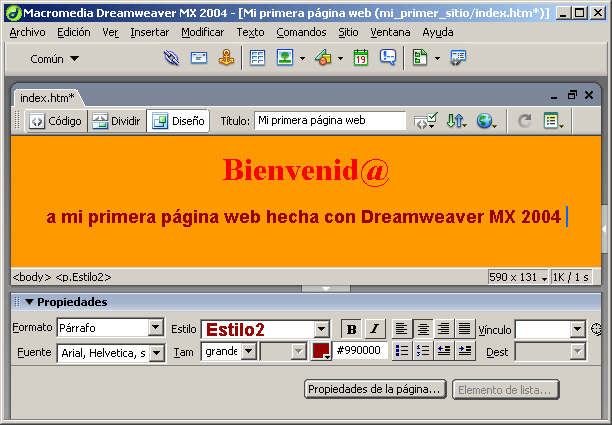Viewport: 612px width, 425px height.
Task: Click the unordered list icon
Action: click(x=401, y=351)
